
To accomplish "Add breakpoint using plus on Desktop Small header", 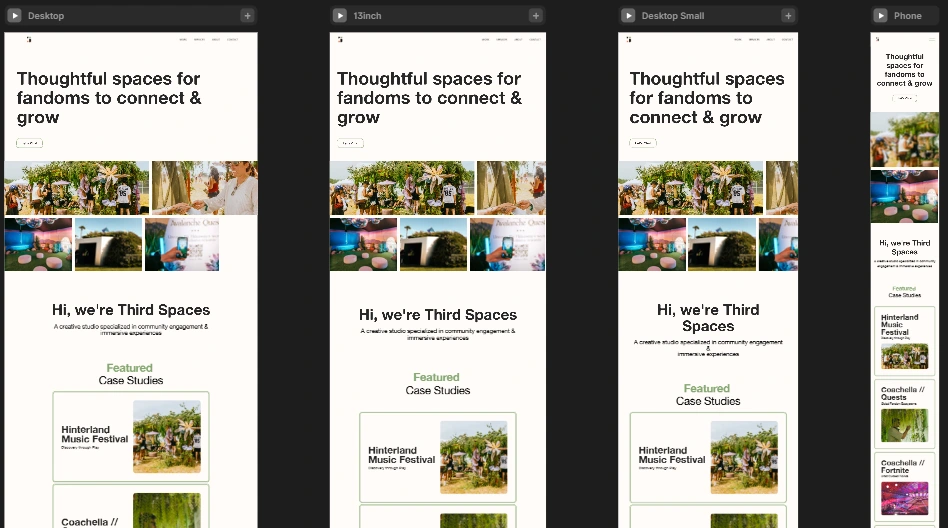I will [x=788, y=16].
